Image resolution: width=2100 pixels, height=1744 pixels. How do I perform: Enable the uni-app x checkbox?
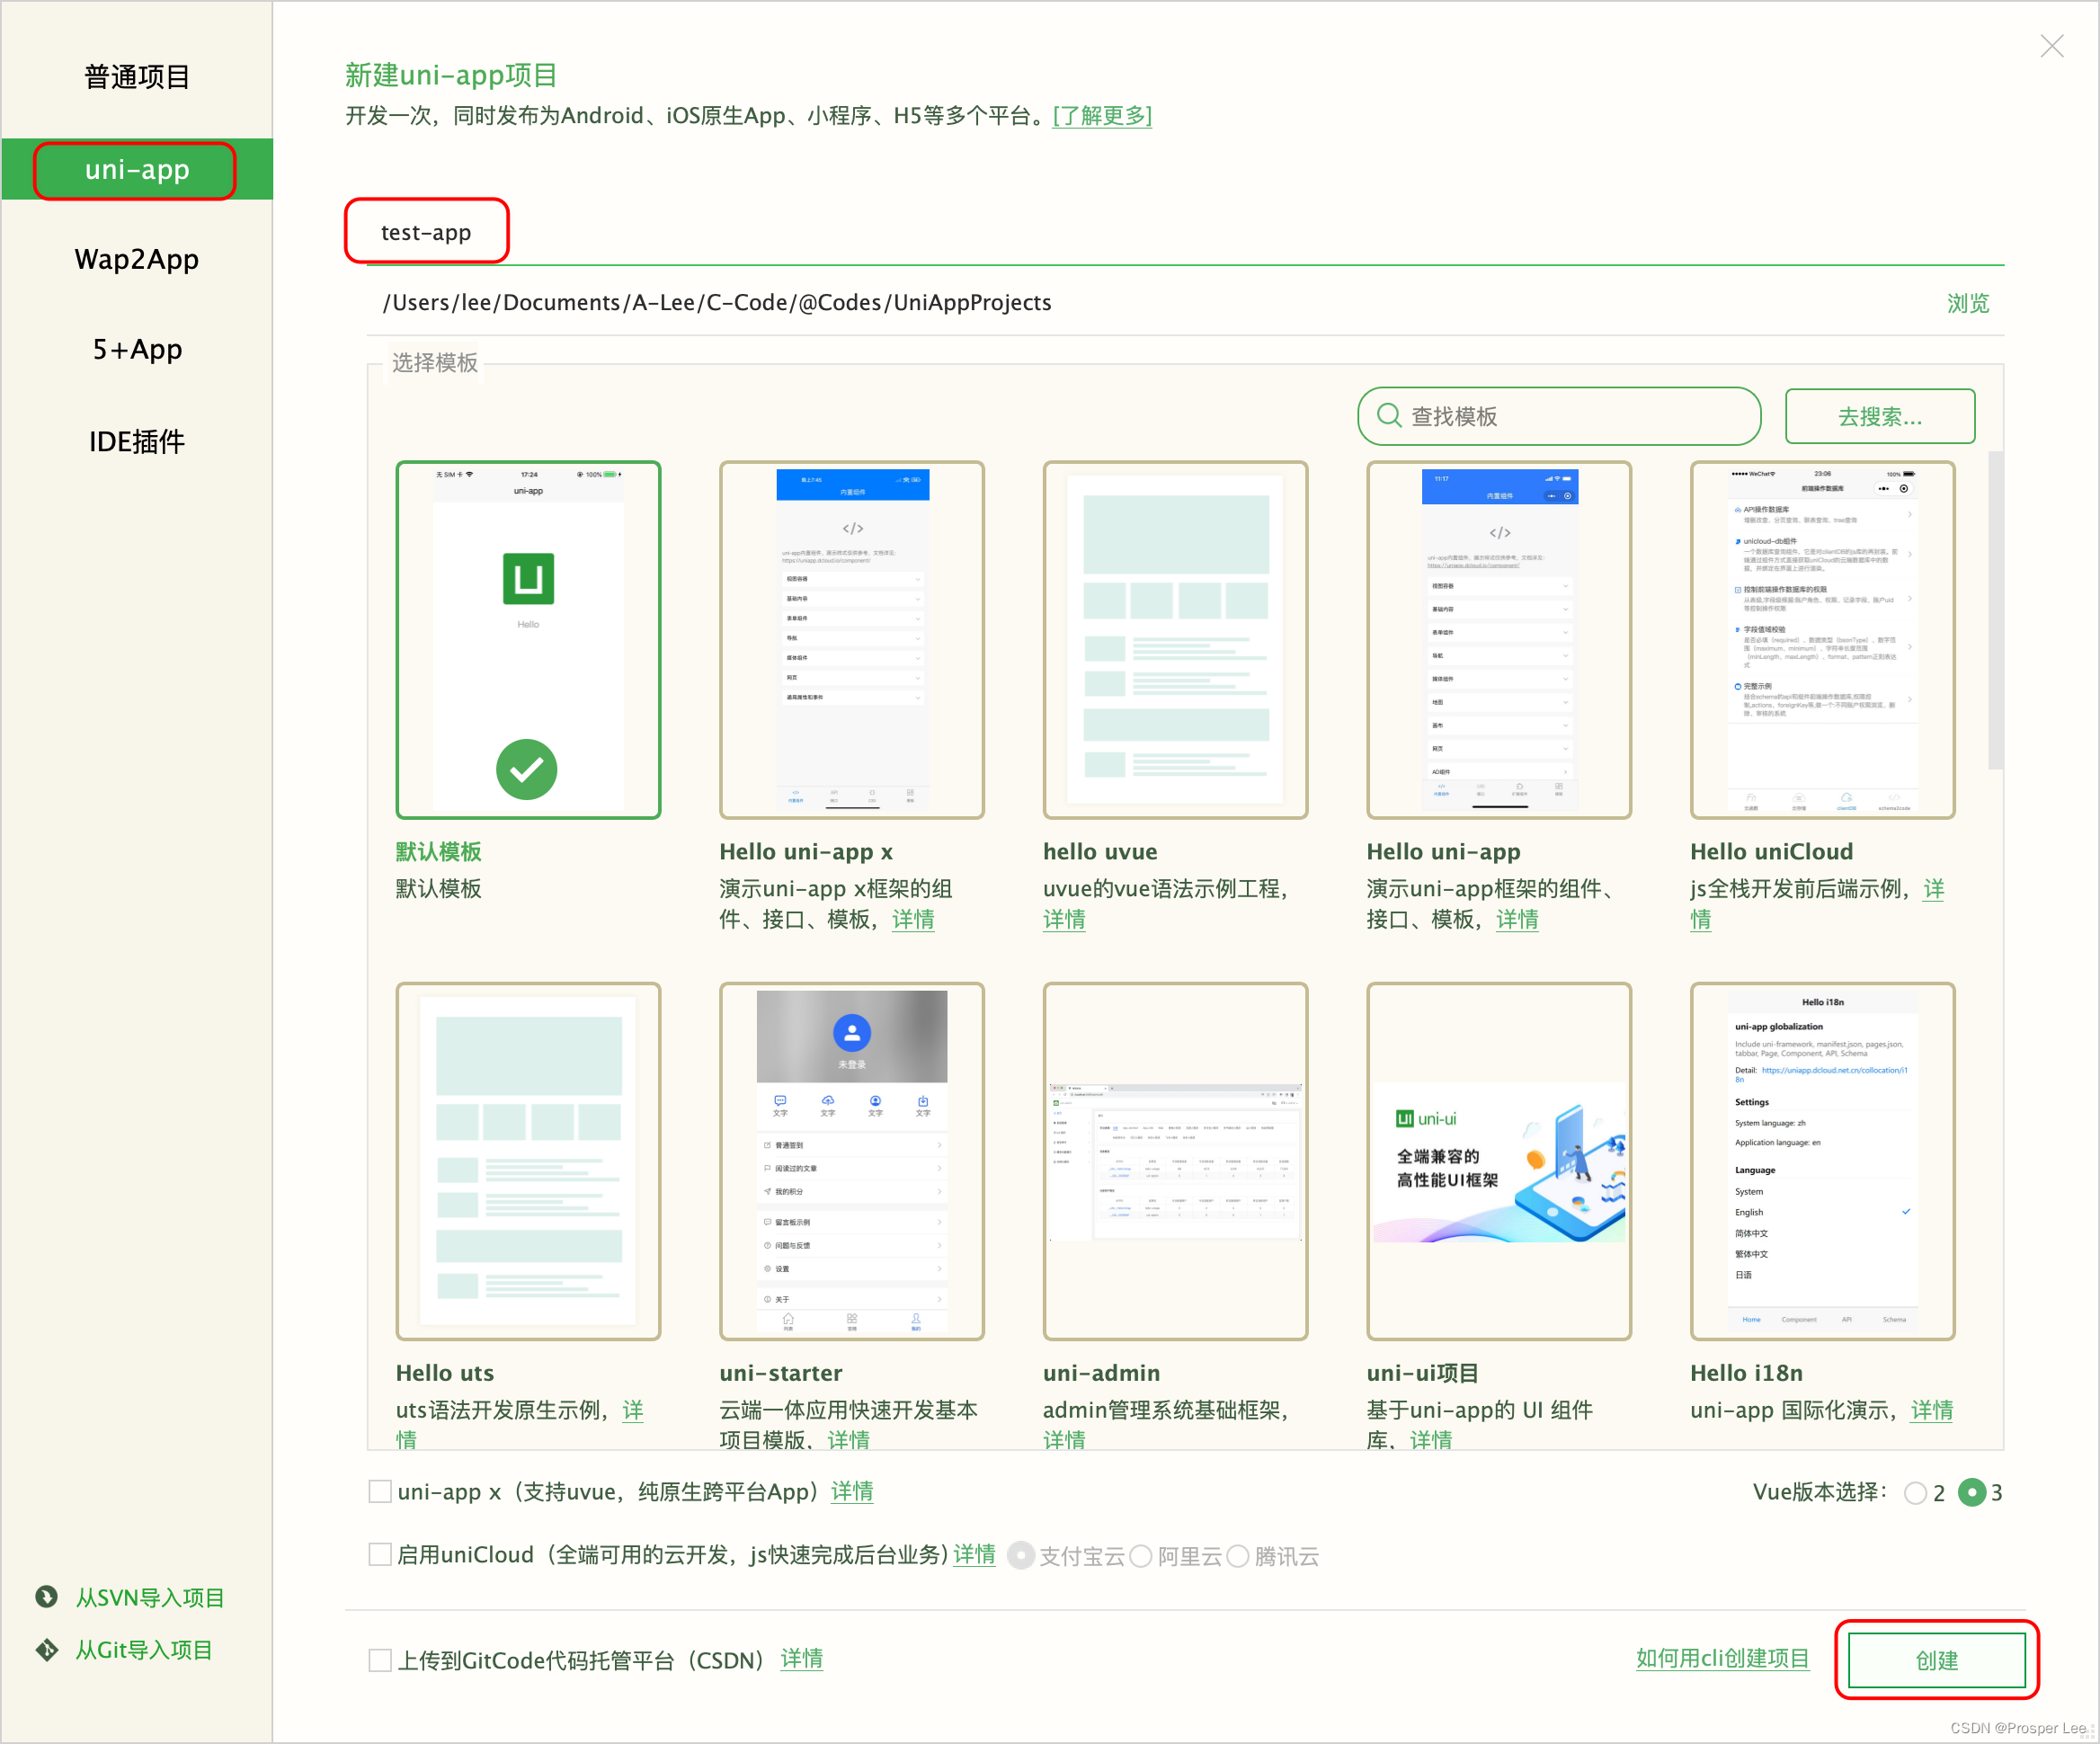(x=380, y=1492)
